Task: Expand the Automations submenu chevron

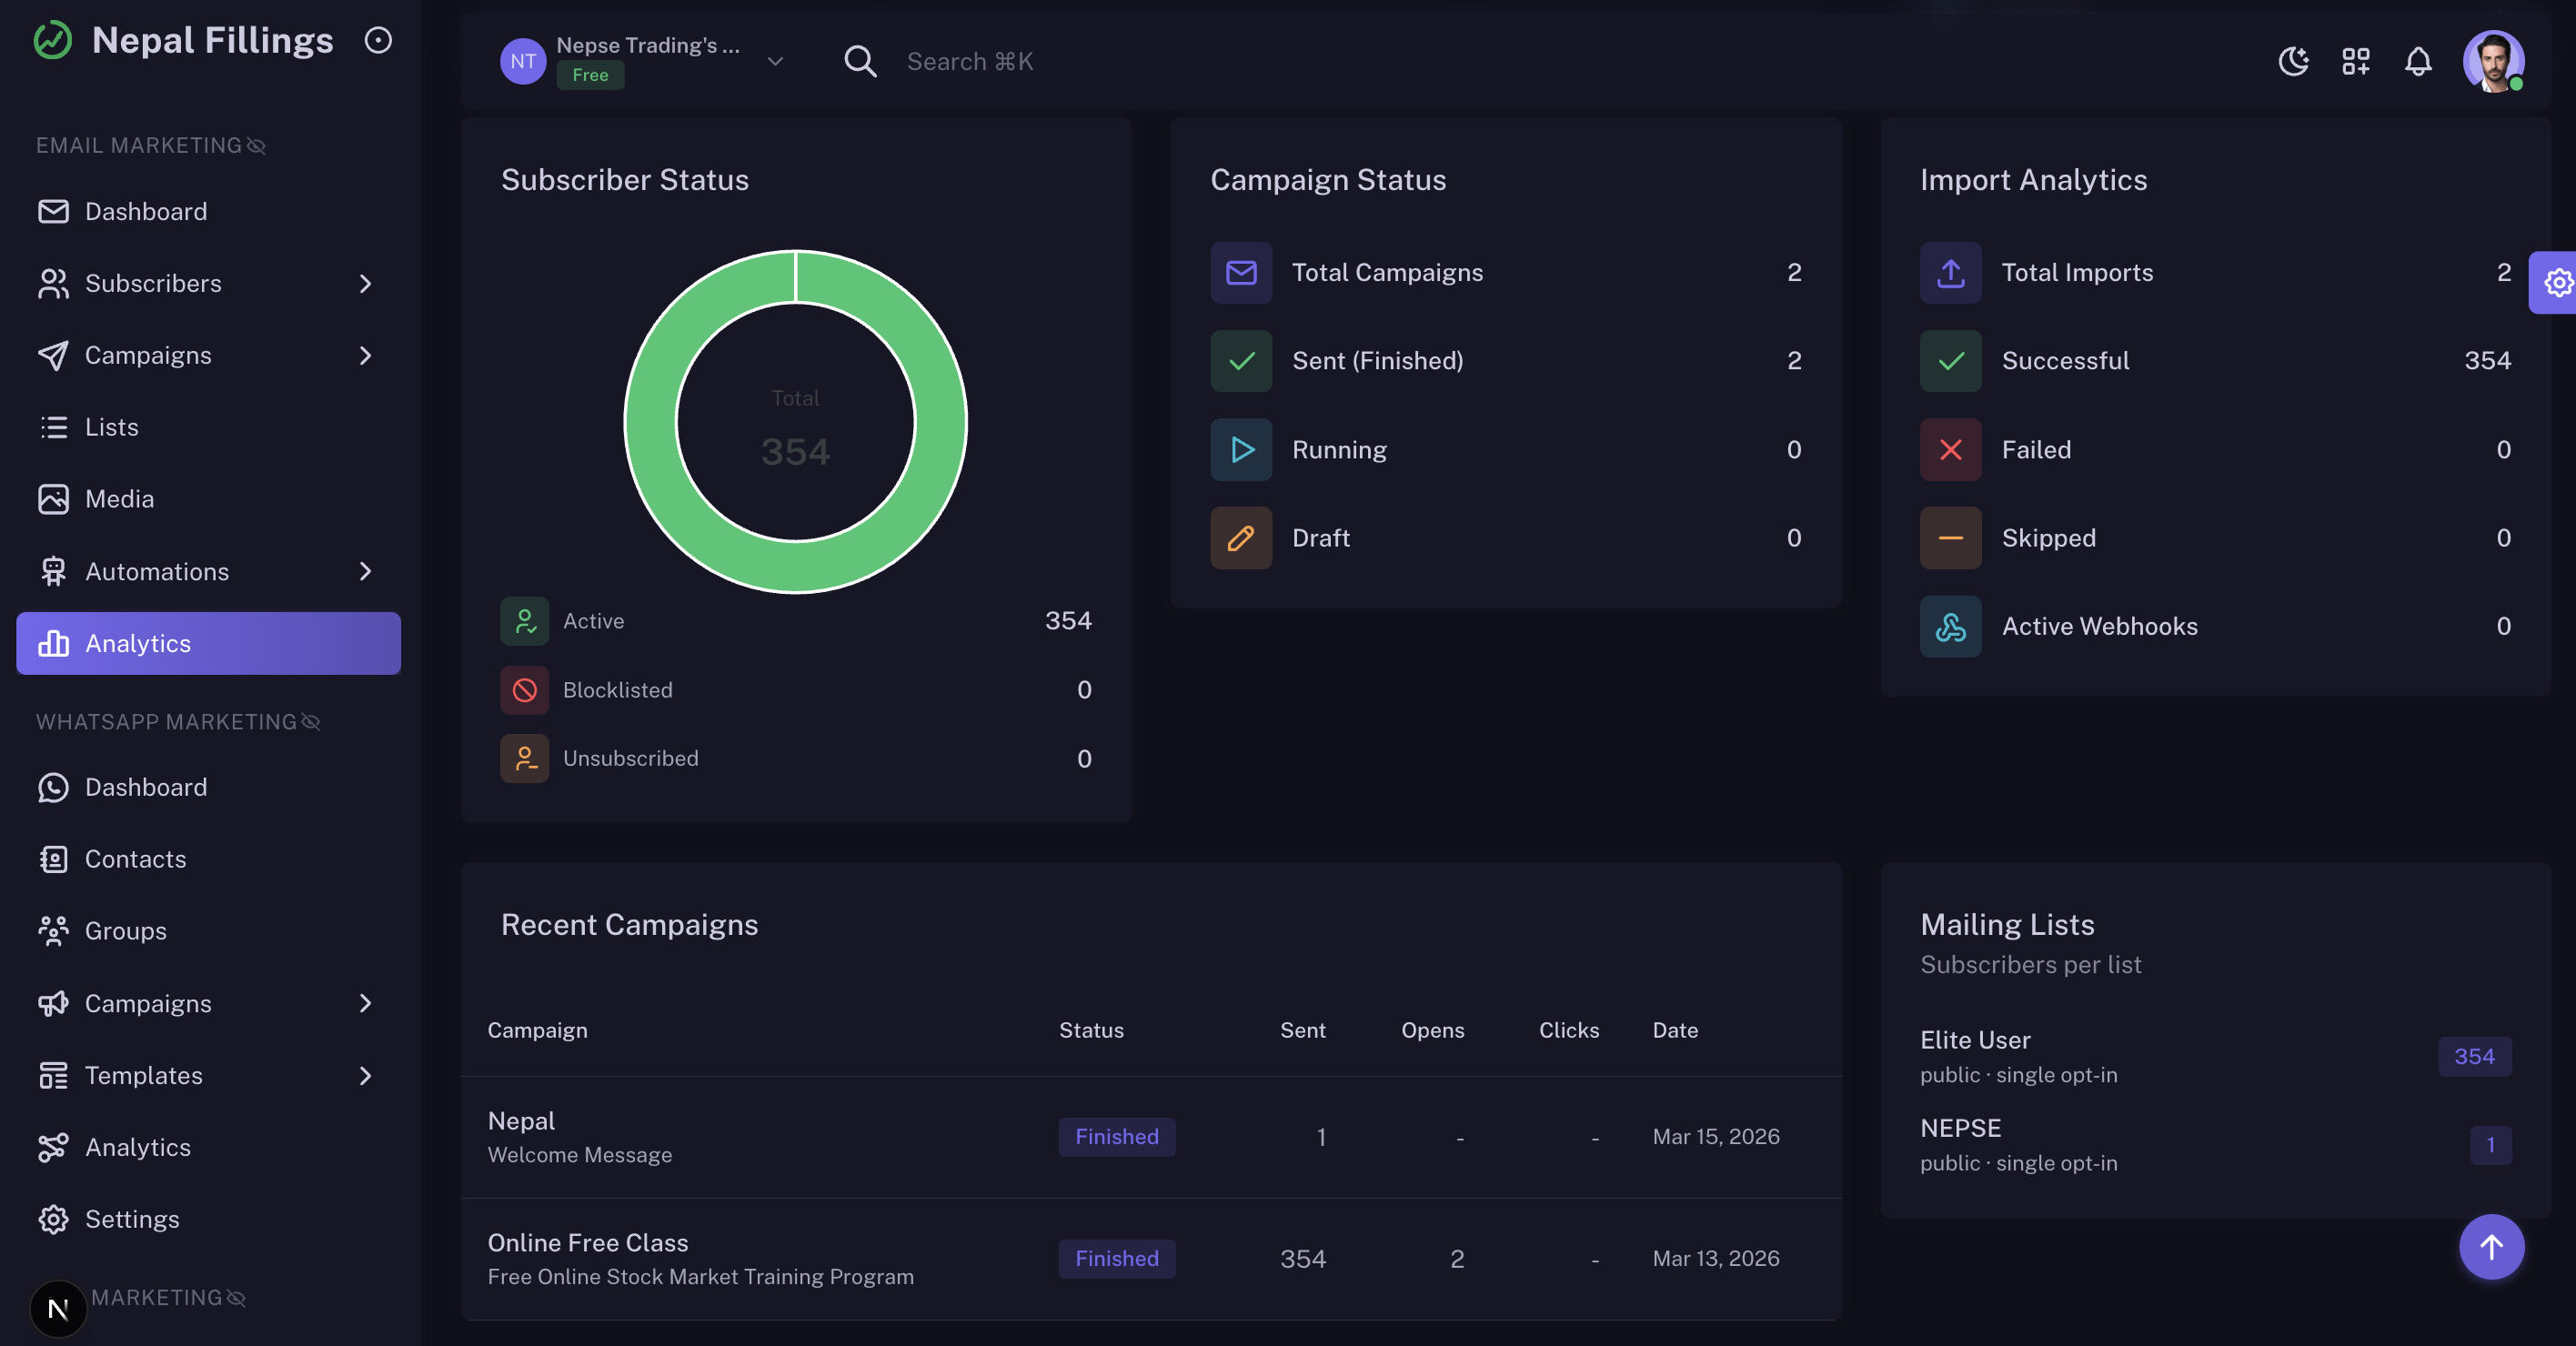Action: click(x=366, y=571)
